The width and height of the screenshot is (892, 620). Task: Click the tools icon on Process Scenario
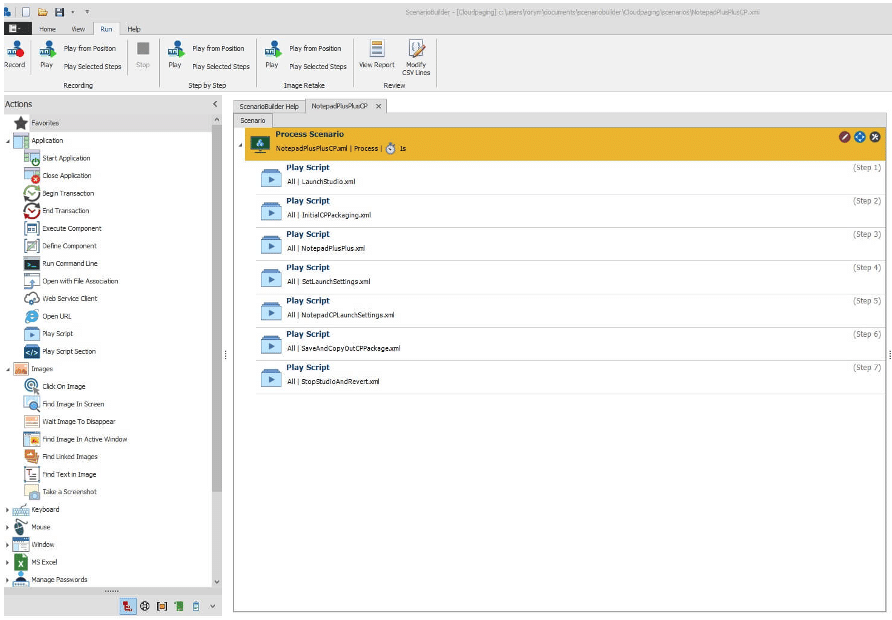pyautogui.click(x=875, y=137)
